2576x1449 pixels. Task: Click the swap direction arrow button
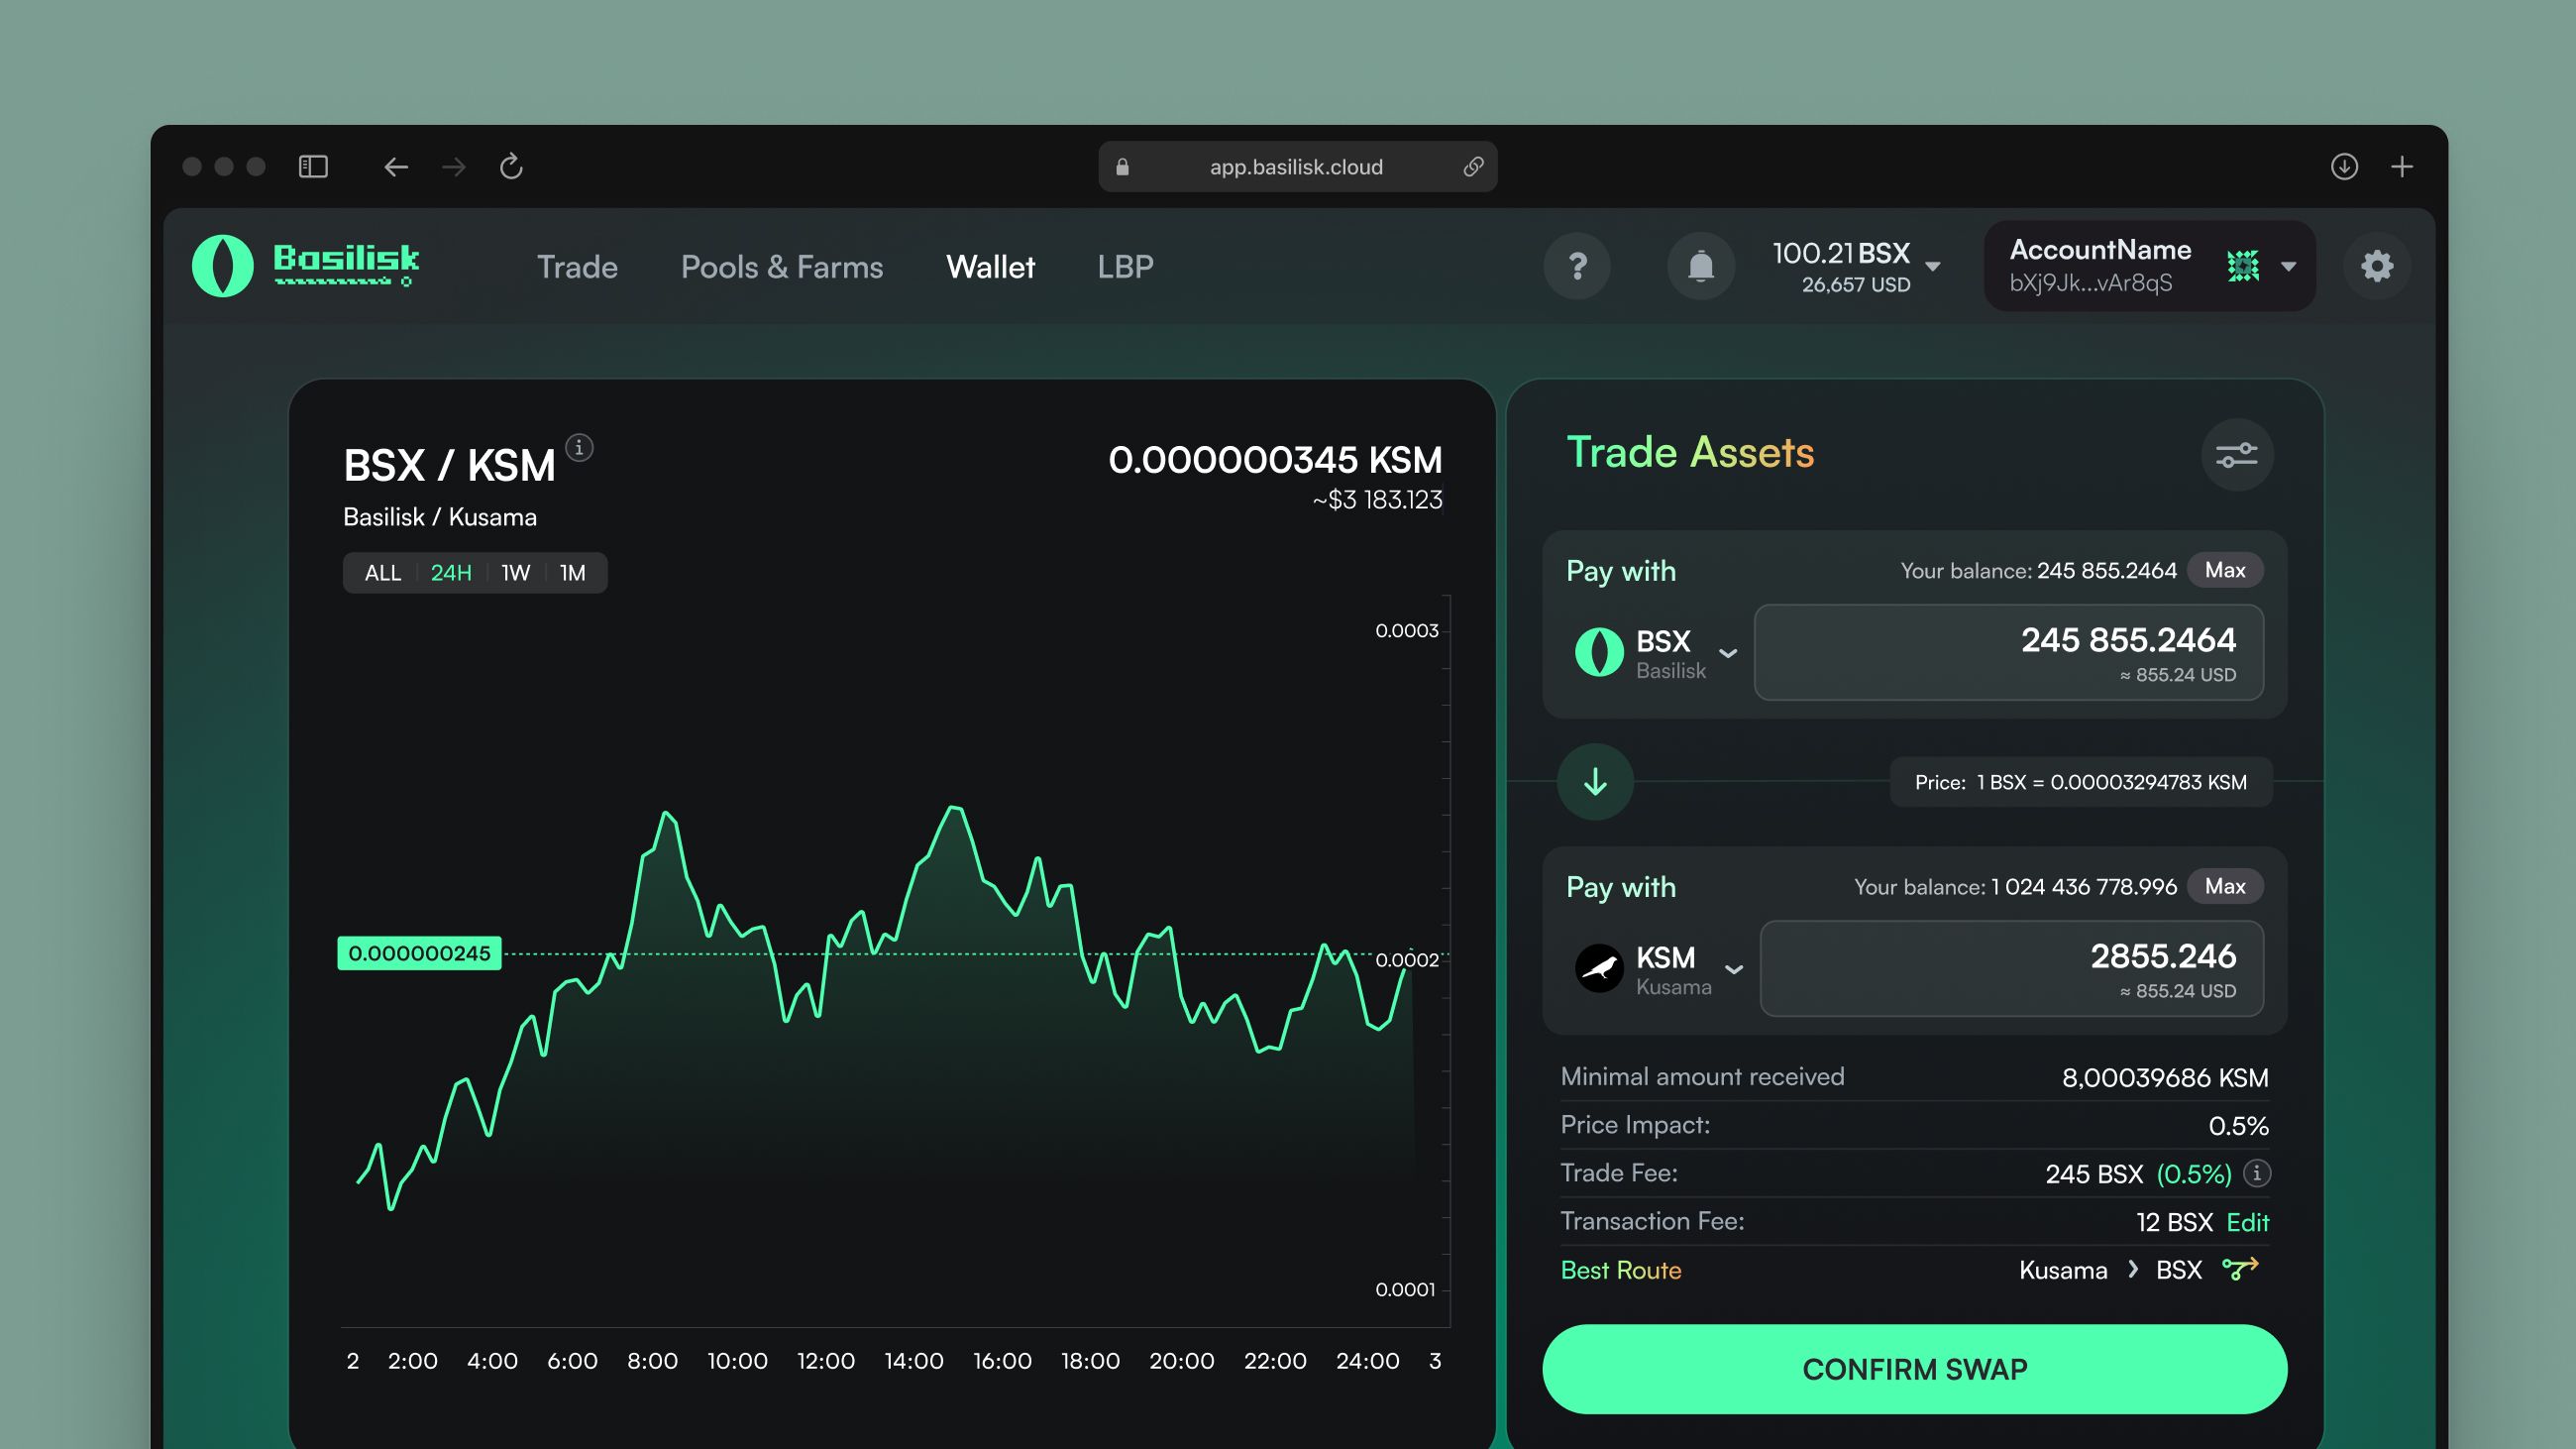(1595, 782)
